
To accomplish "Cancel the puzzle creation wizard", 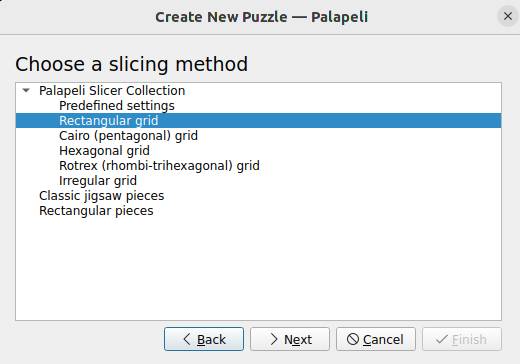I will [376, 339].
